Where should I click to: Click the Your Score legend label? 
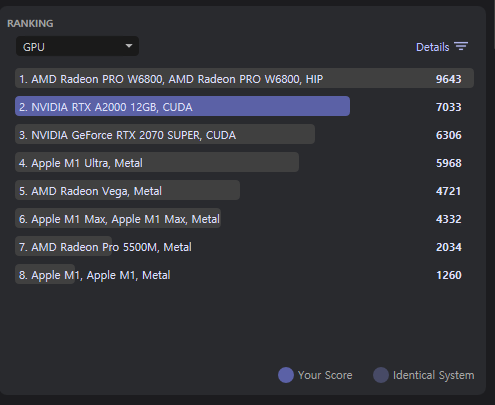[325, 375]
